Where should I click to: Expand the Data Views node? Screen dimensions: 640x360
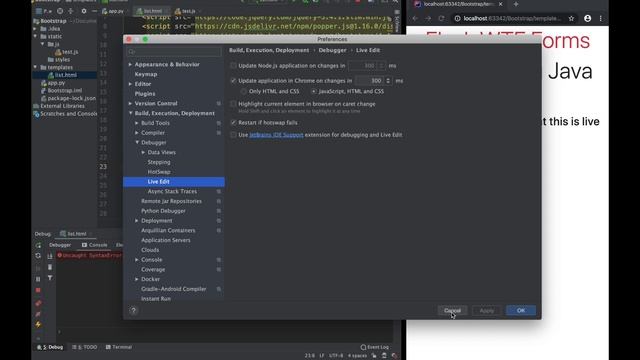[143, 152]
